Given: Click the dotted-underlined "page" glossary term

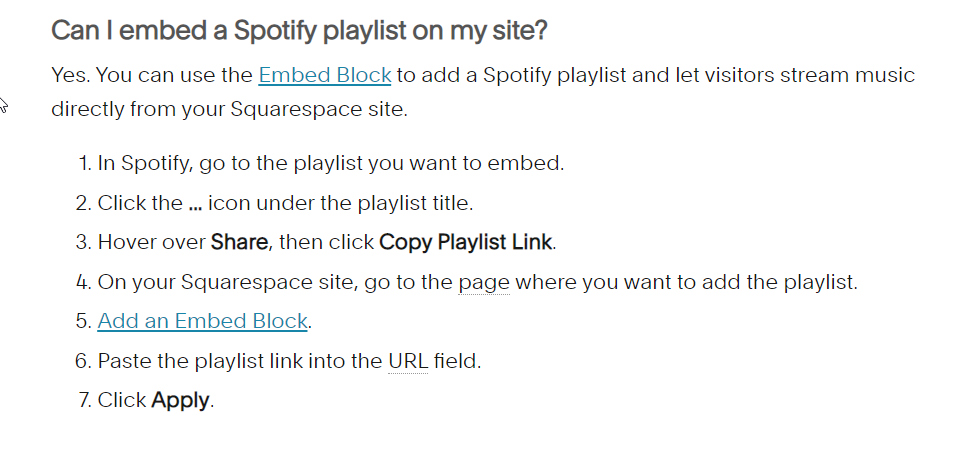Looking at the screenshot, I should click(x=484, y=282).
